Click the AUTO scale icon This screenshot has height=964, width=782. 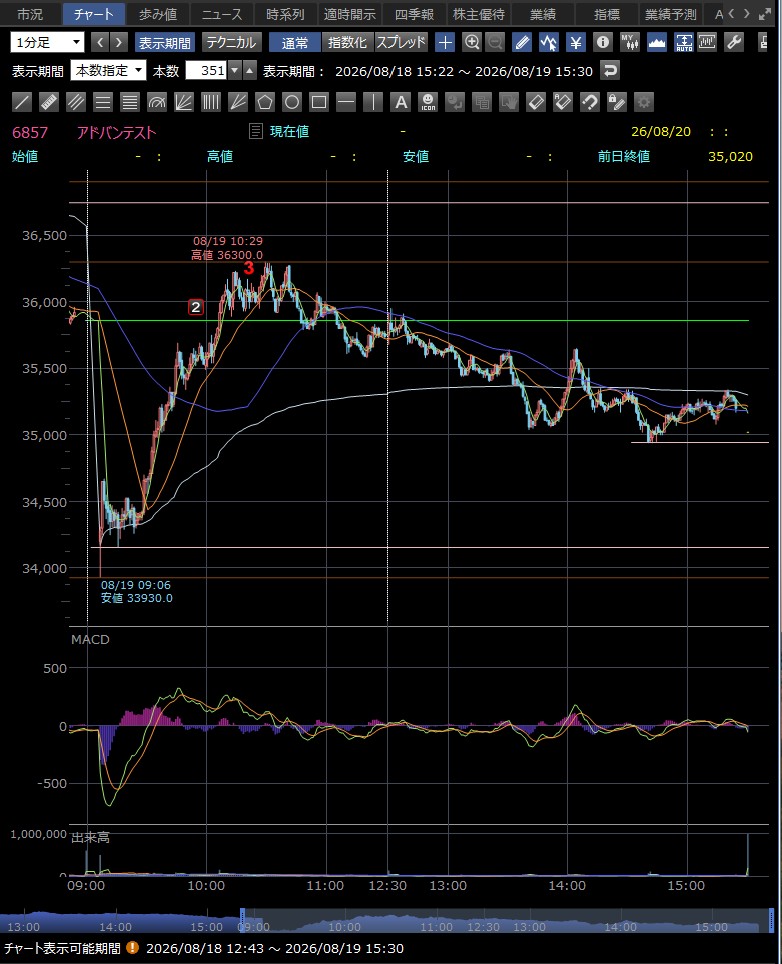click(684, 42)
